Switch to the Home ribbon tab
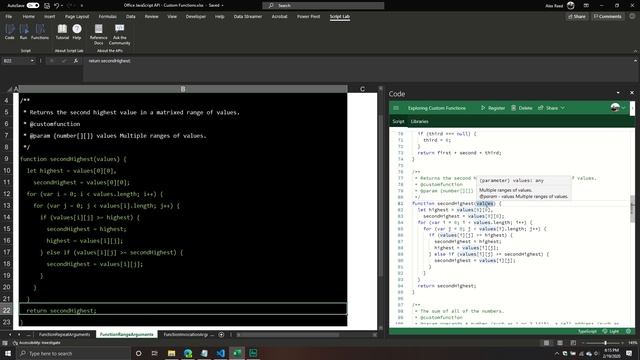640x360 pixels. pos(29,17)
